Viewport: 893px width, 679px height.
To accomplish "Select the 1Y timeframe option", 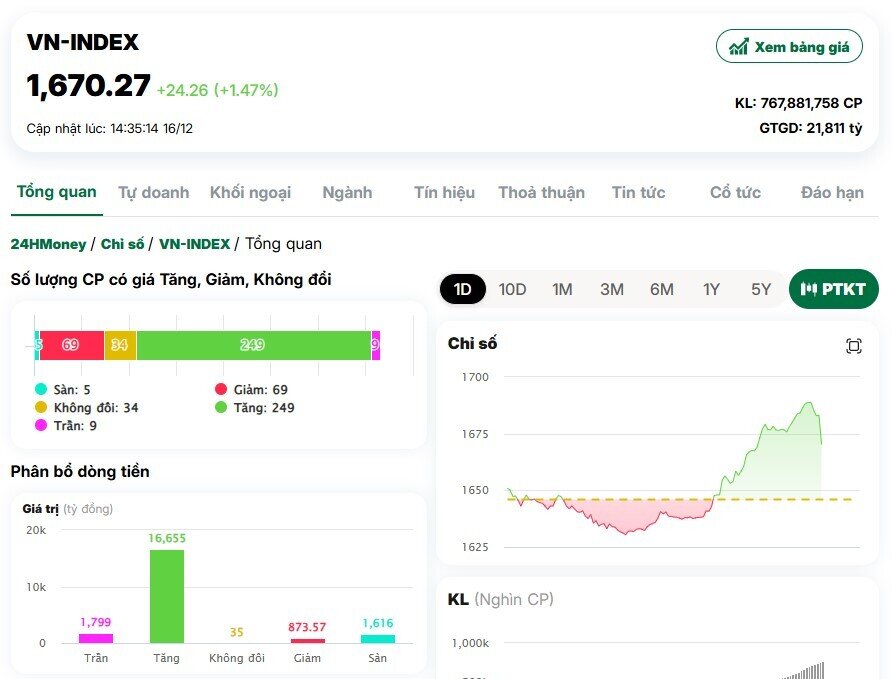I will coord(711,288).
